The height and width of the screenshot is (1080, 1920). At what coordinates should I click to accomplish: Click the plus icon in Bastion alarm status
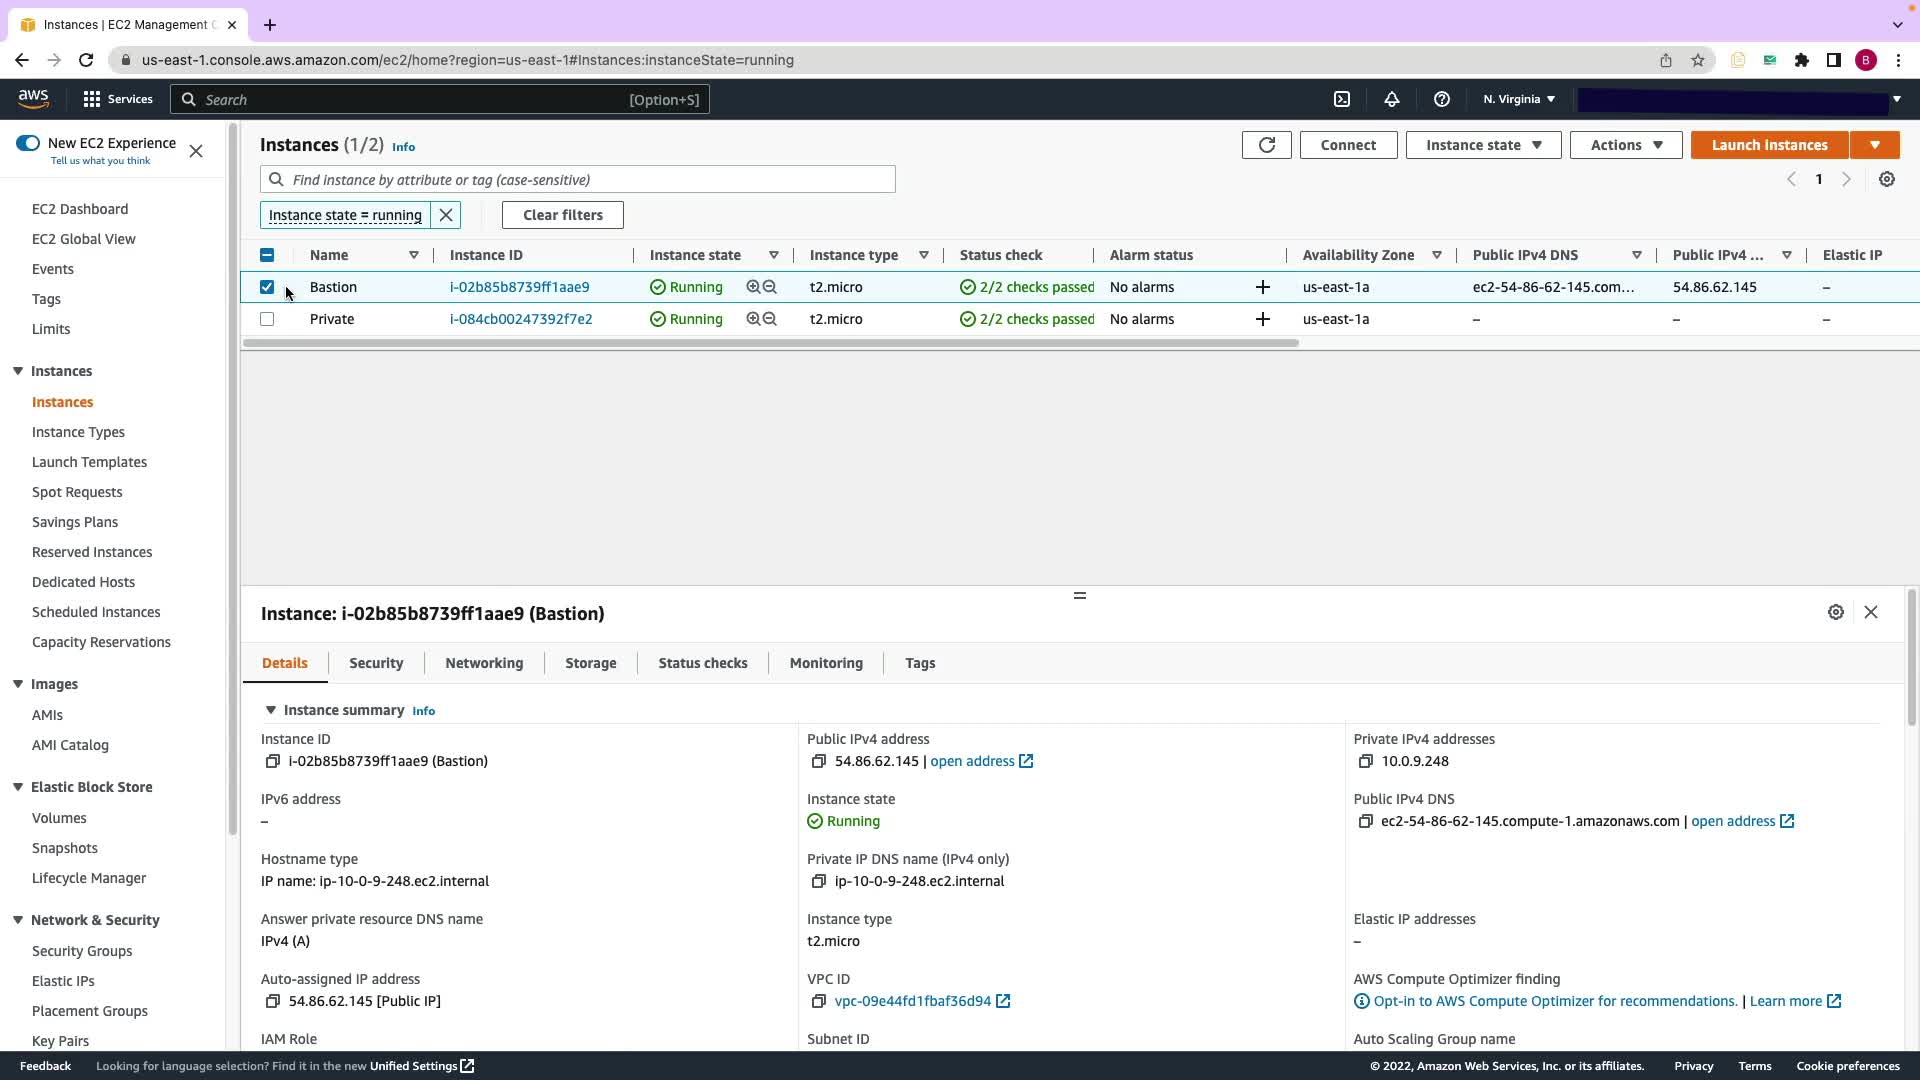[x=1262, y=287]
